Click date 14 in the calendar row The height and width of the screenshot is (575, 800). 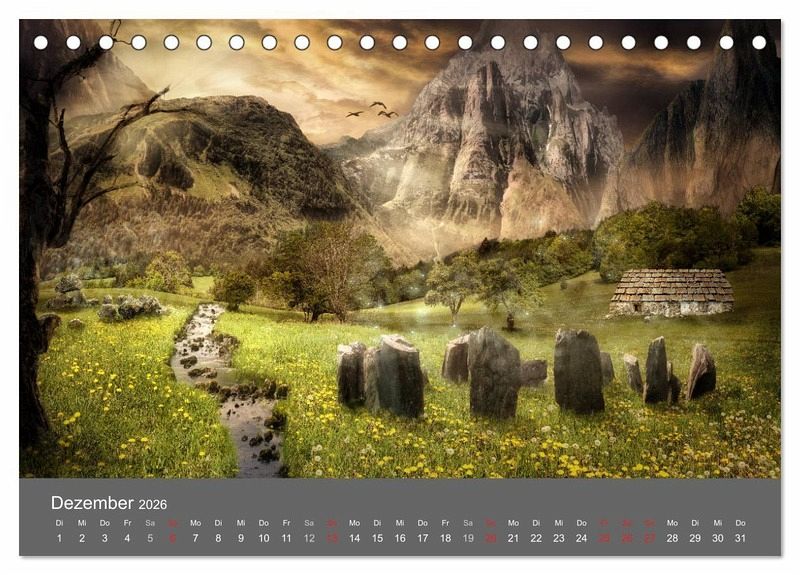[x=354, y=538]
